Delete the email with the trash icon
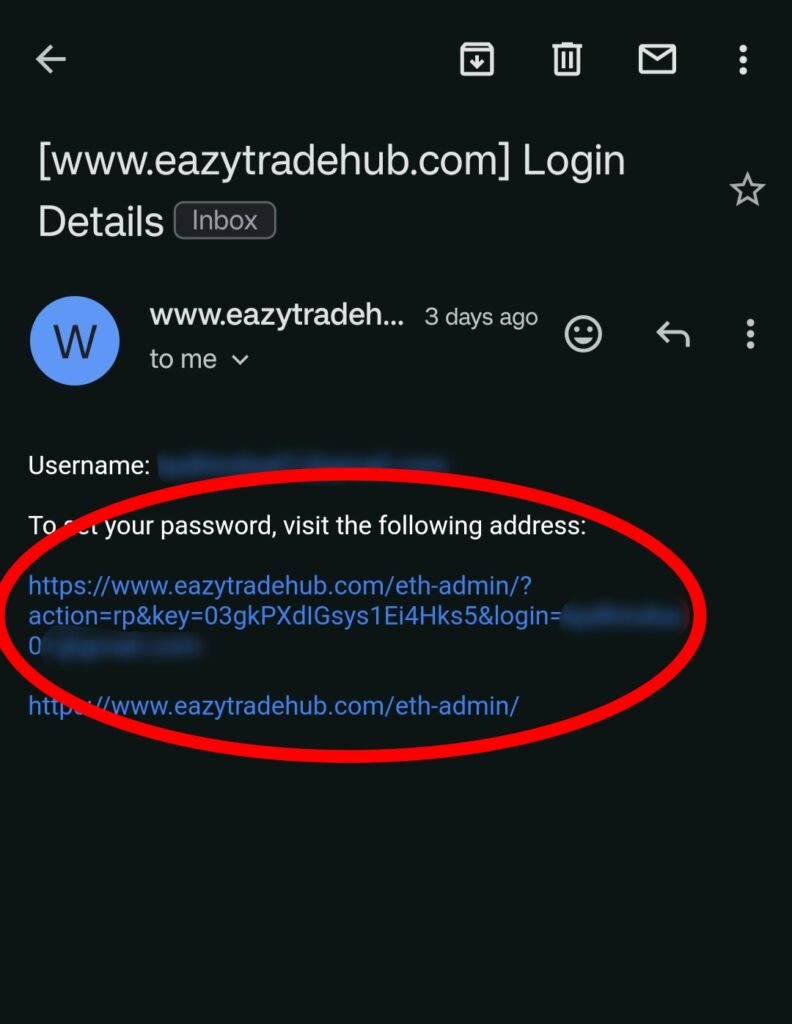 click(567, 59)
